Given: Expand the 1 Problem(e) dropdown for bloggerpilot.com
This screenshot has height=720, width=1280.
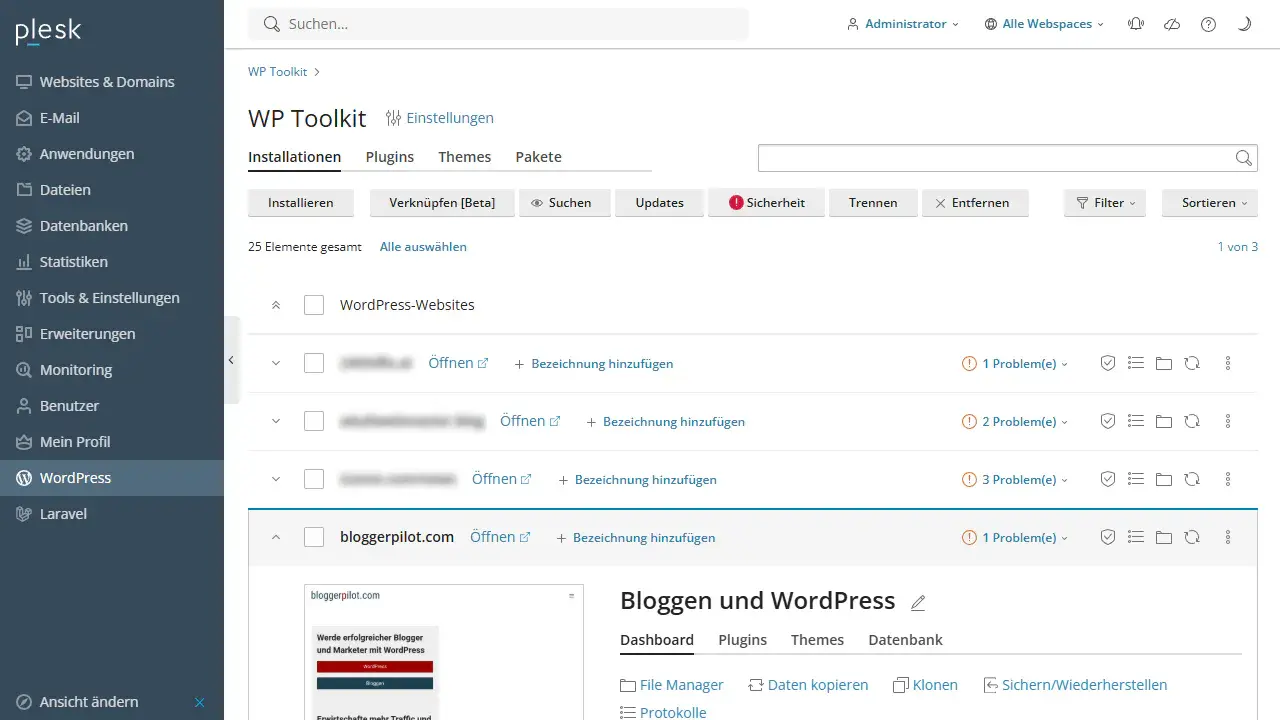Looking at the screenshot, I should [1015, 538].
